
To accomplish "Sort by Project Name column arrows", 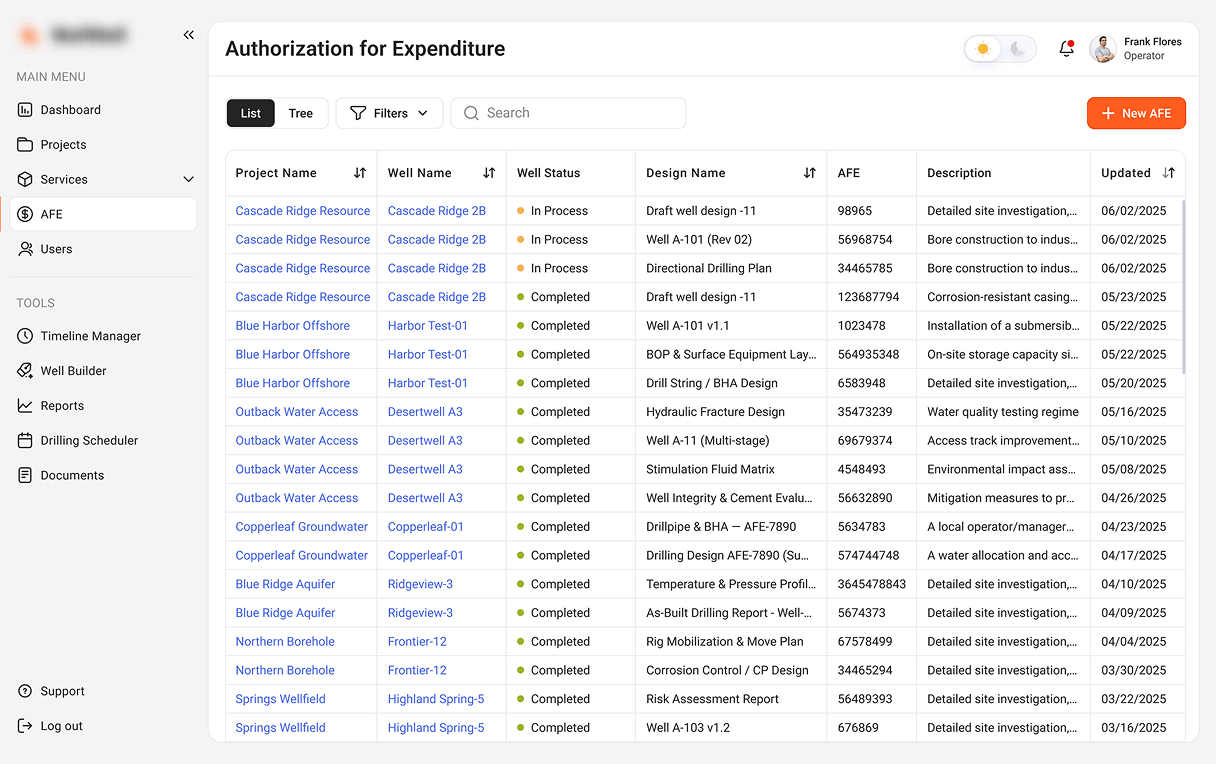I will (360, 173).
